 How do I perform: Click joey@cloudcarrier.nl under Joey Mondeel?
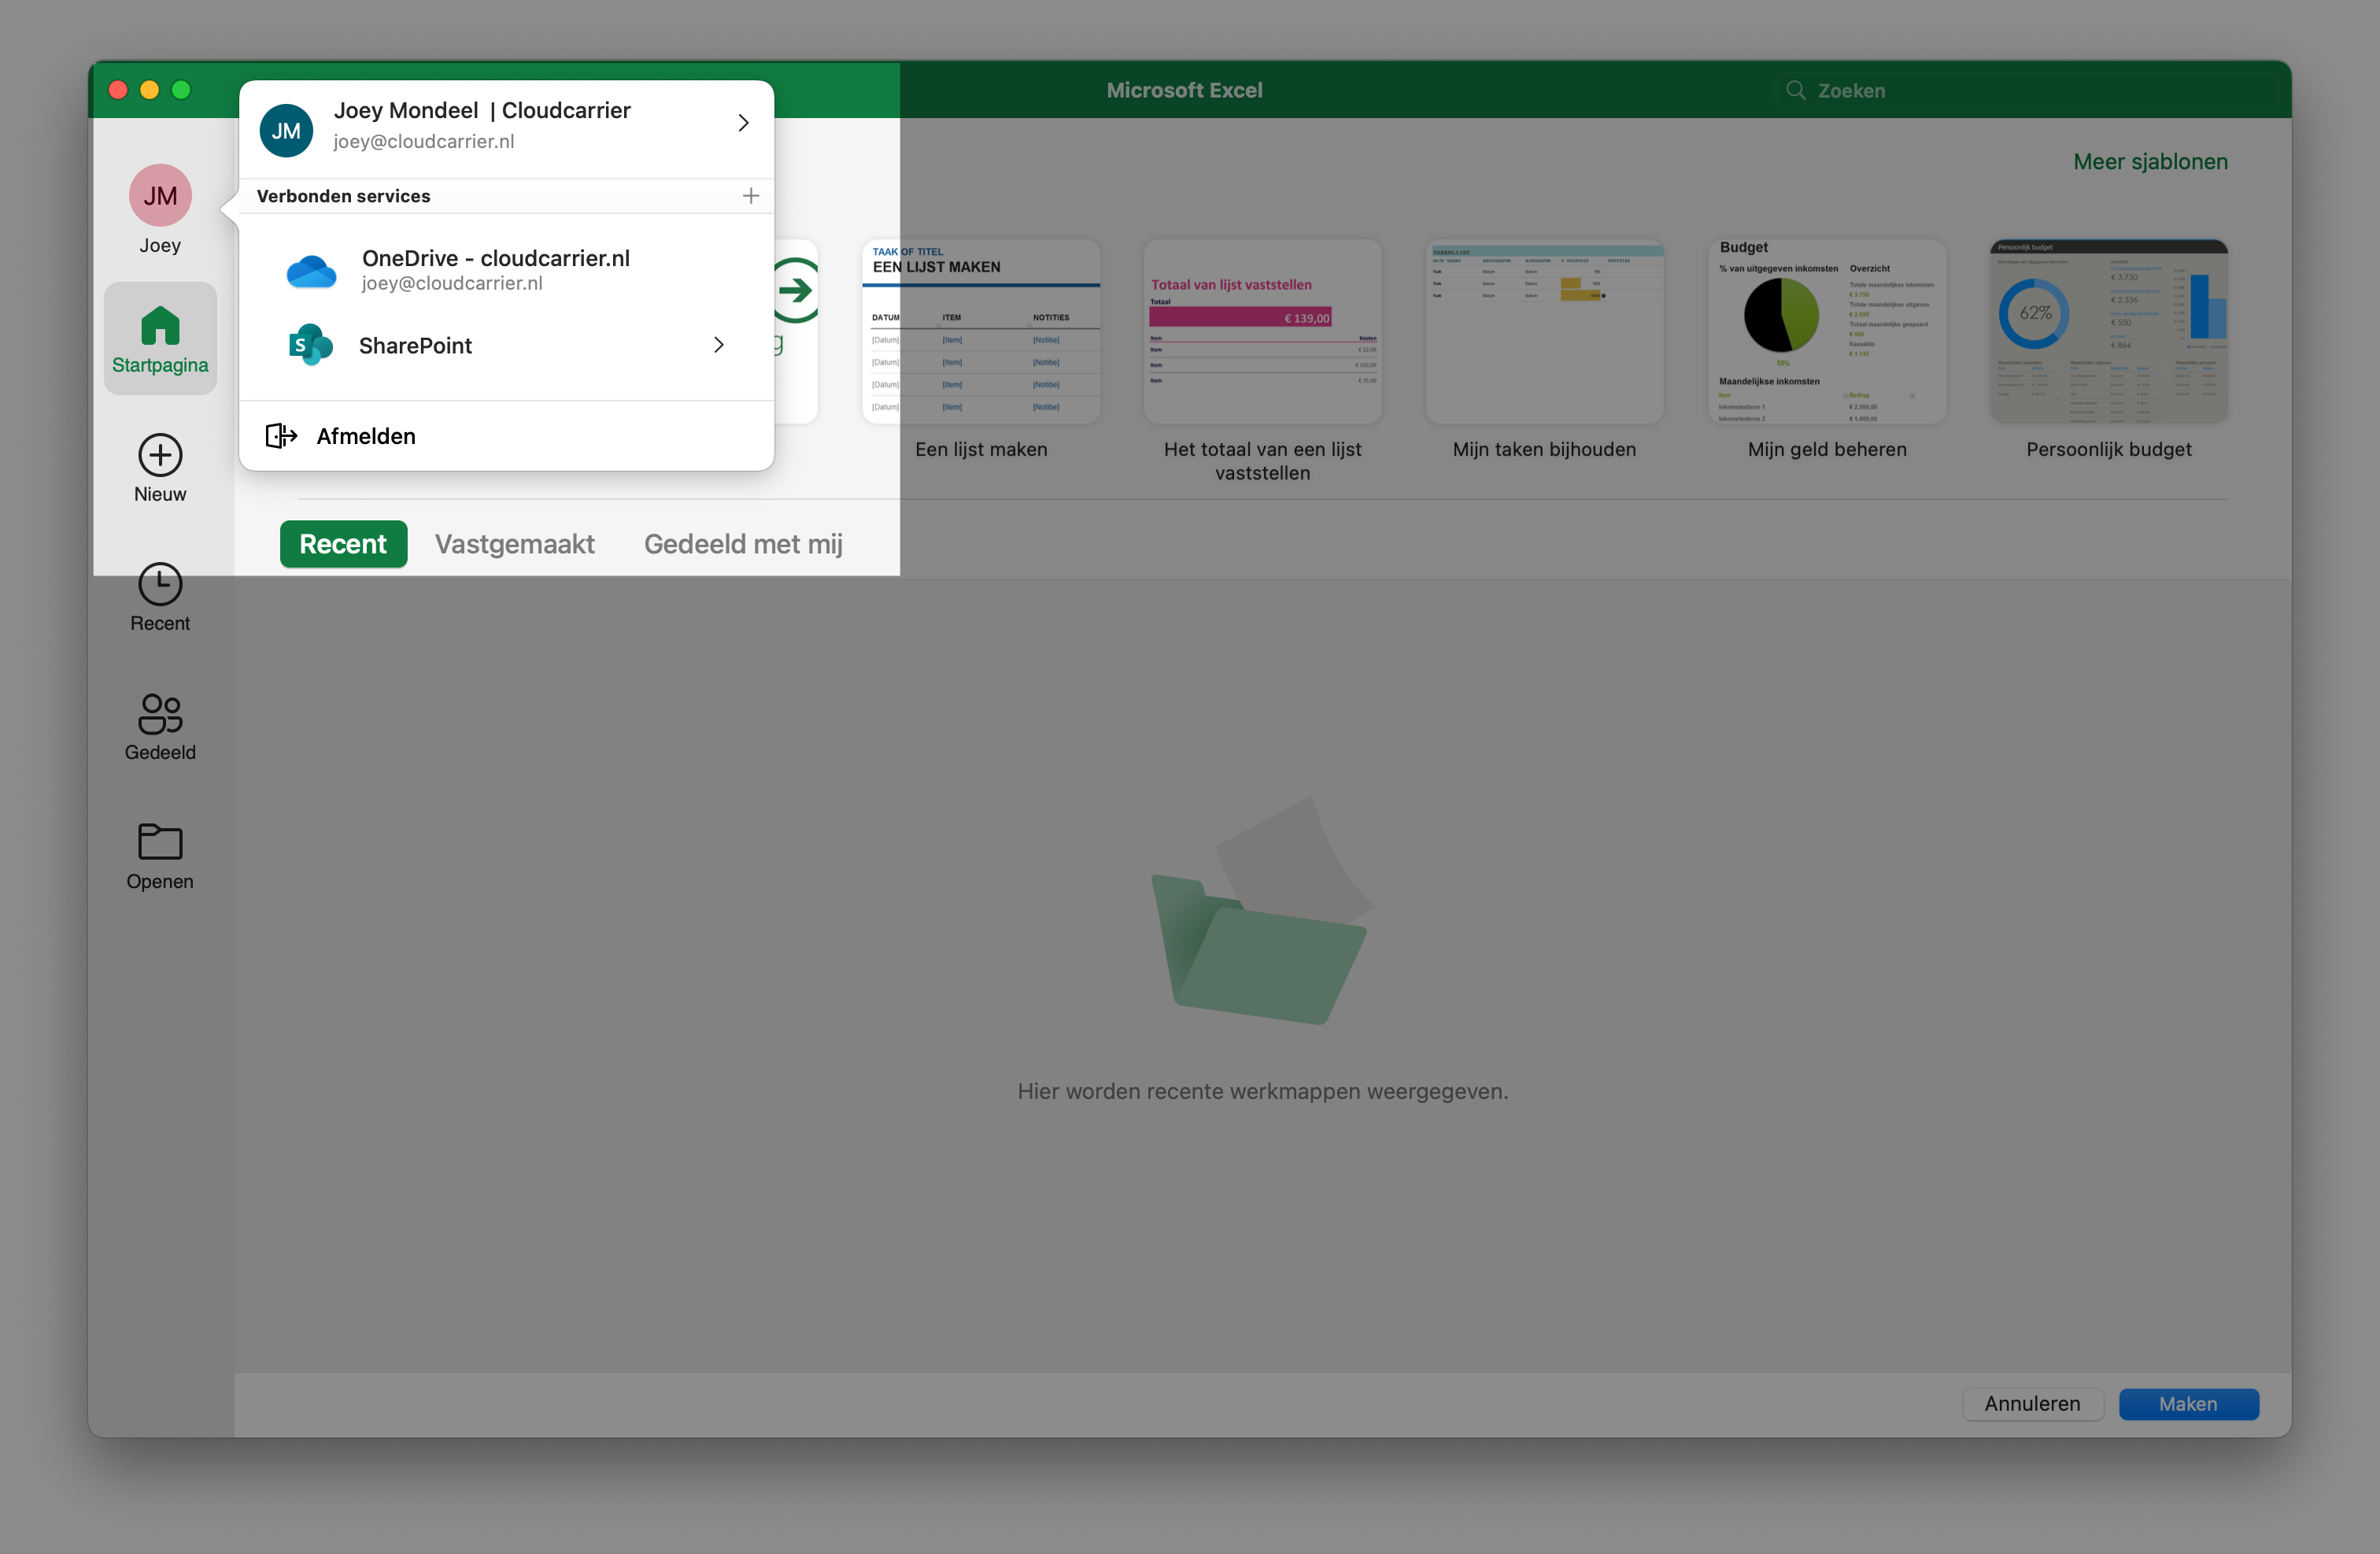[x=424, y=141]
